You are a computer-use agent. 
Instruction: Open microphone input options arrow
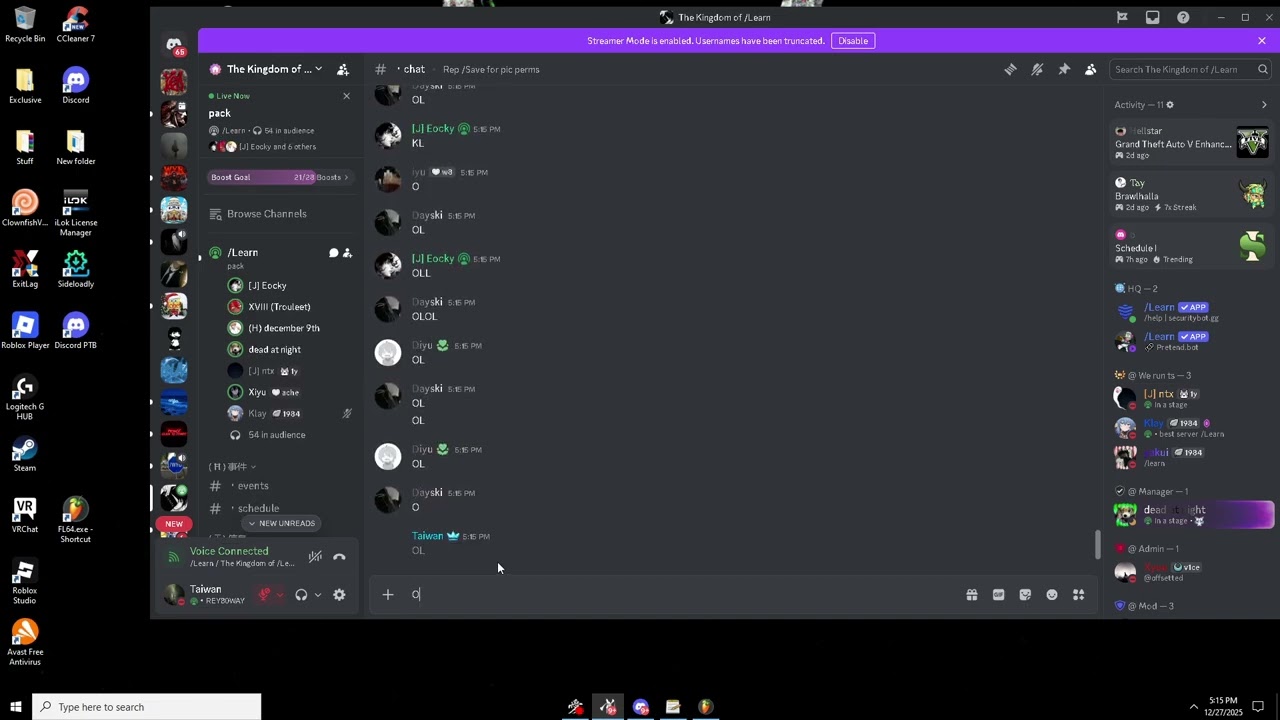click(x=280, y=595)
